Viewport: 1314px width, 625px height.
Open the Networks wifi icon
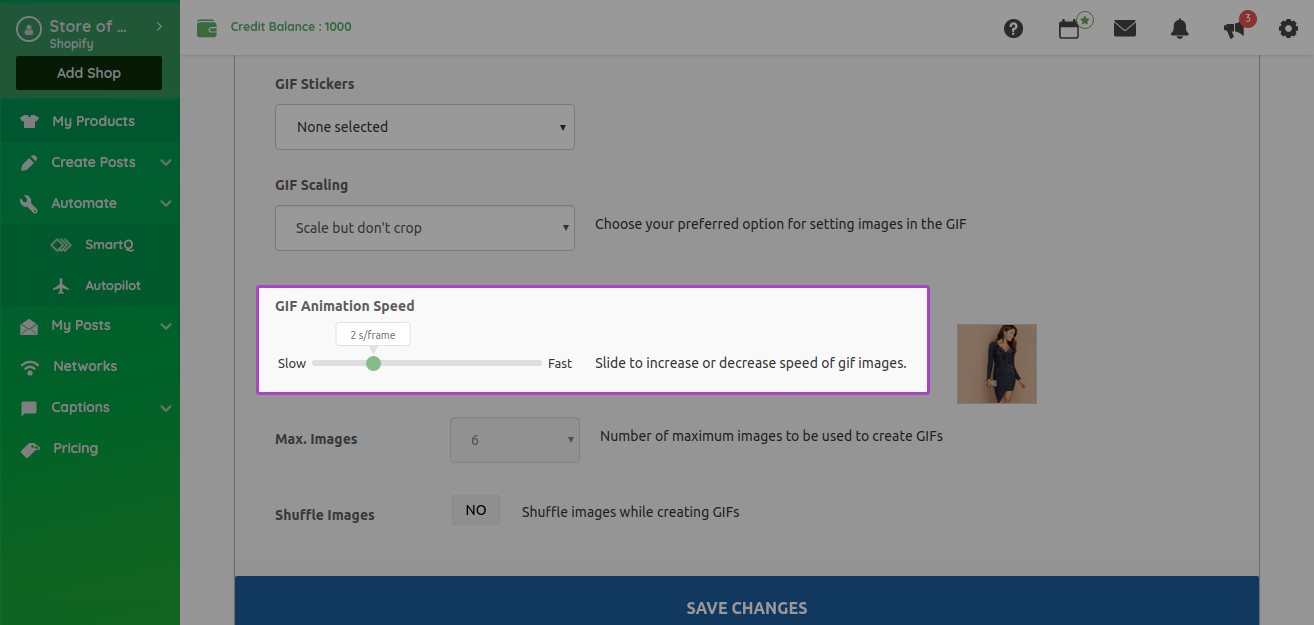pos(28,365)
